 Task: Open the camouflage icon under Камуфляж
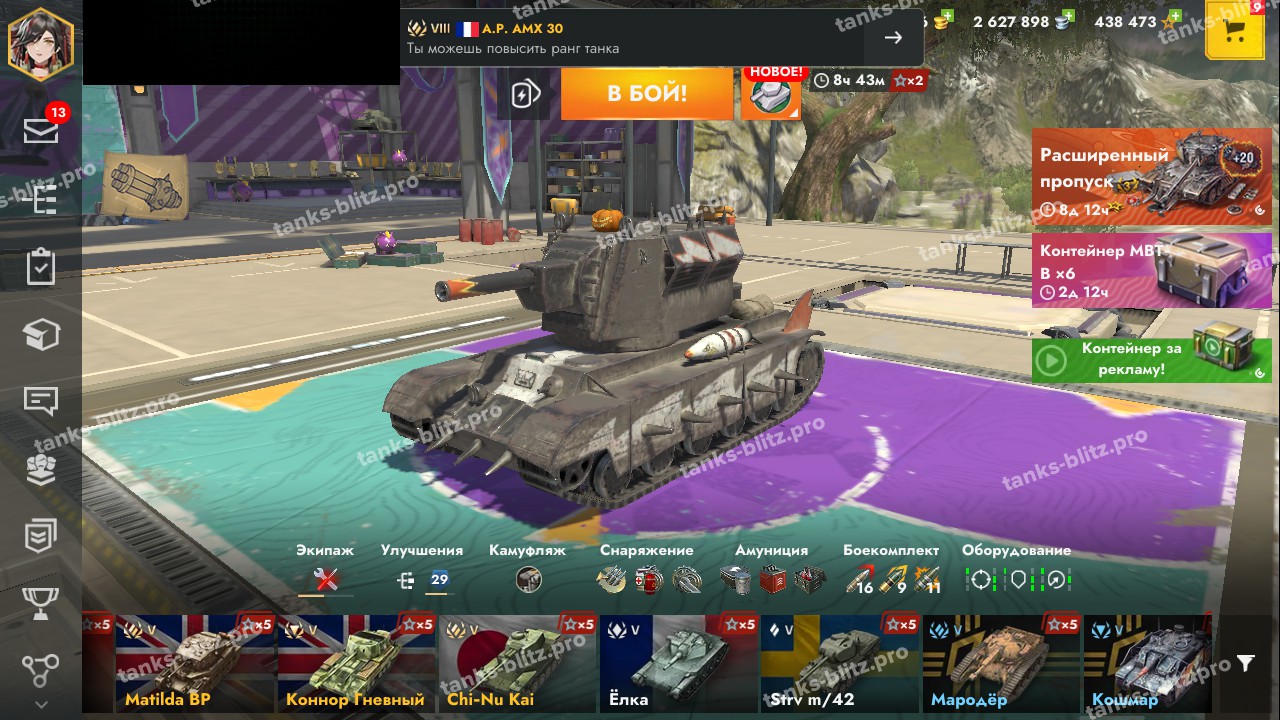tap(529, 579)
